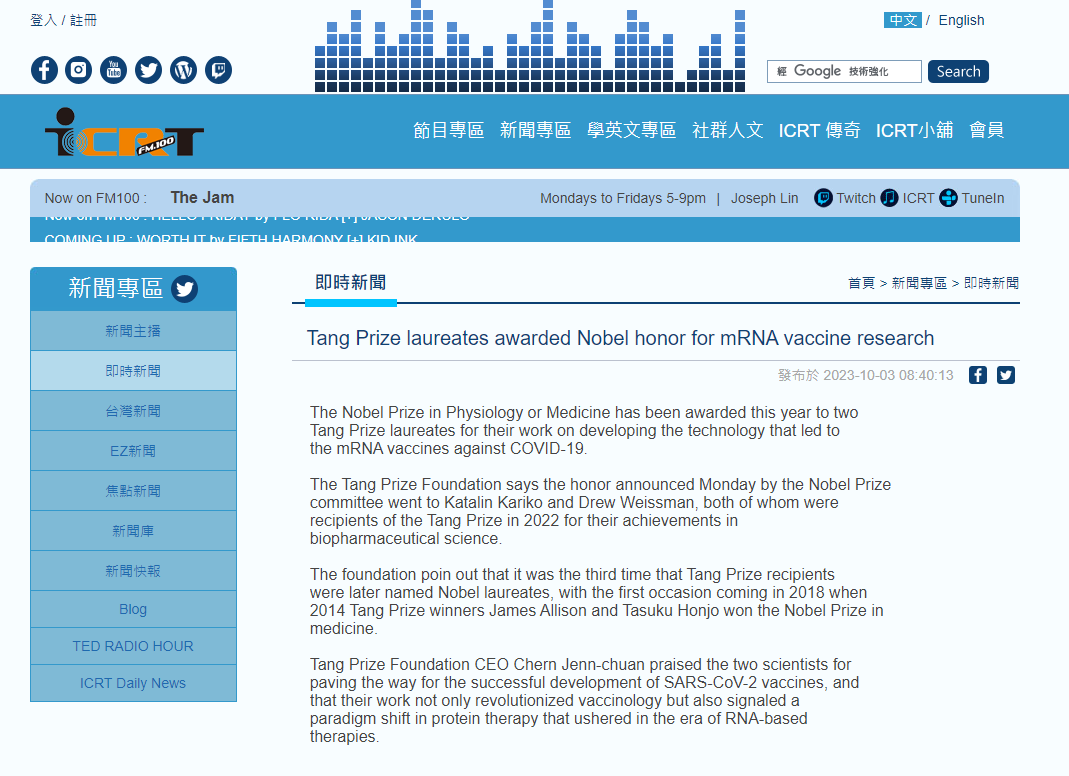Click the blue equalizer banner graphic
Screen dimensions: 1069x776
click(530, 46)
